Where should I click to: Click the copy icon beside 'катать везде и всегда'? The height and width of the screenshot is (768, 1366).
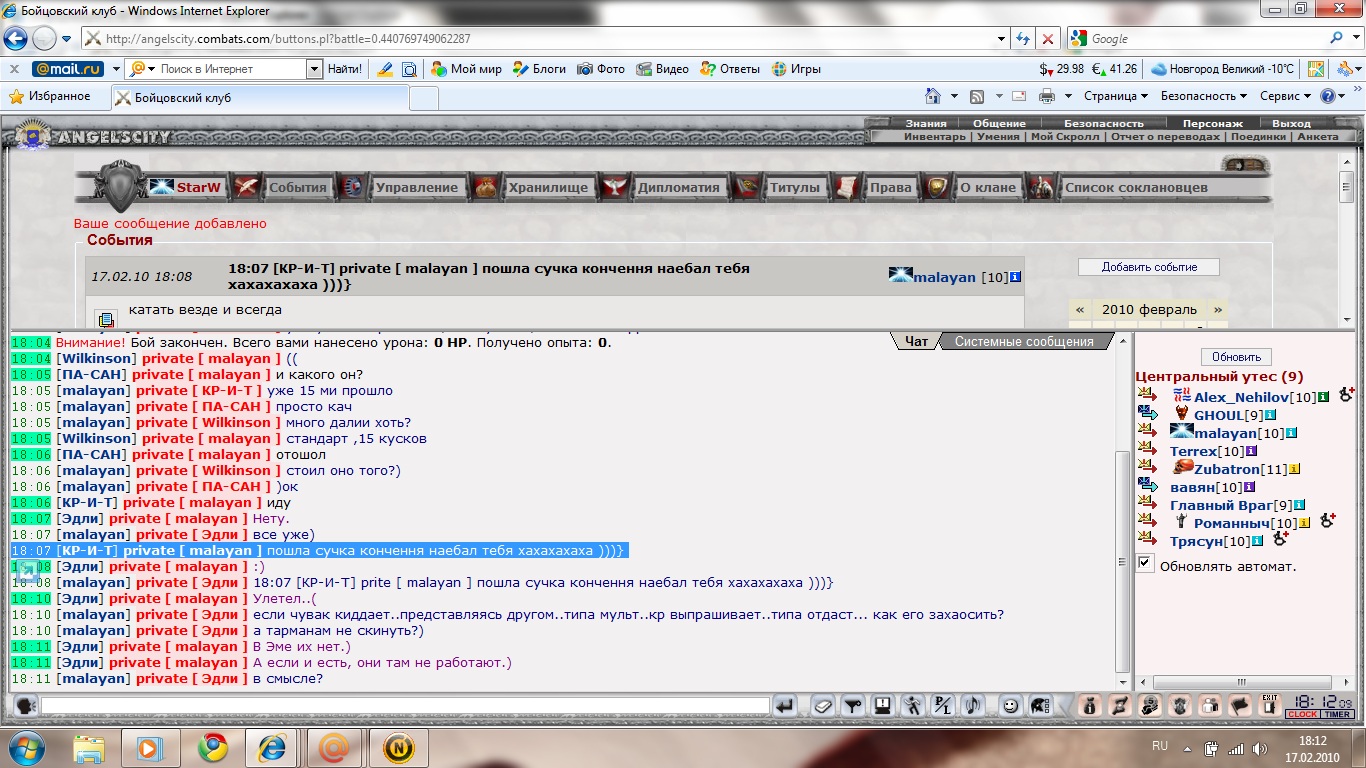click(x=105, y=319)
